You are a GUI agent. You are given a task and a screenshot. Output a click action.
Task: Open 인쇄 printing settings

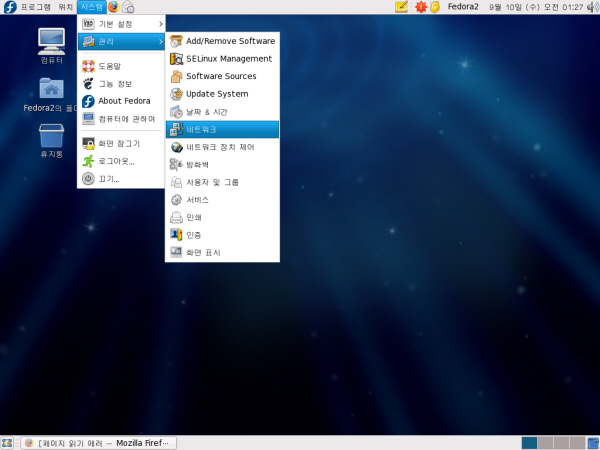pyautogui.click(x=222, y=217)
